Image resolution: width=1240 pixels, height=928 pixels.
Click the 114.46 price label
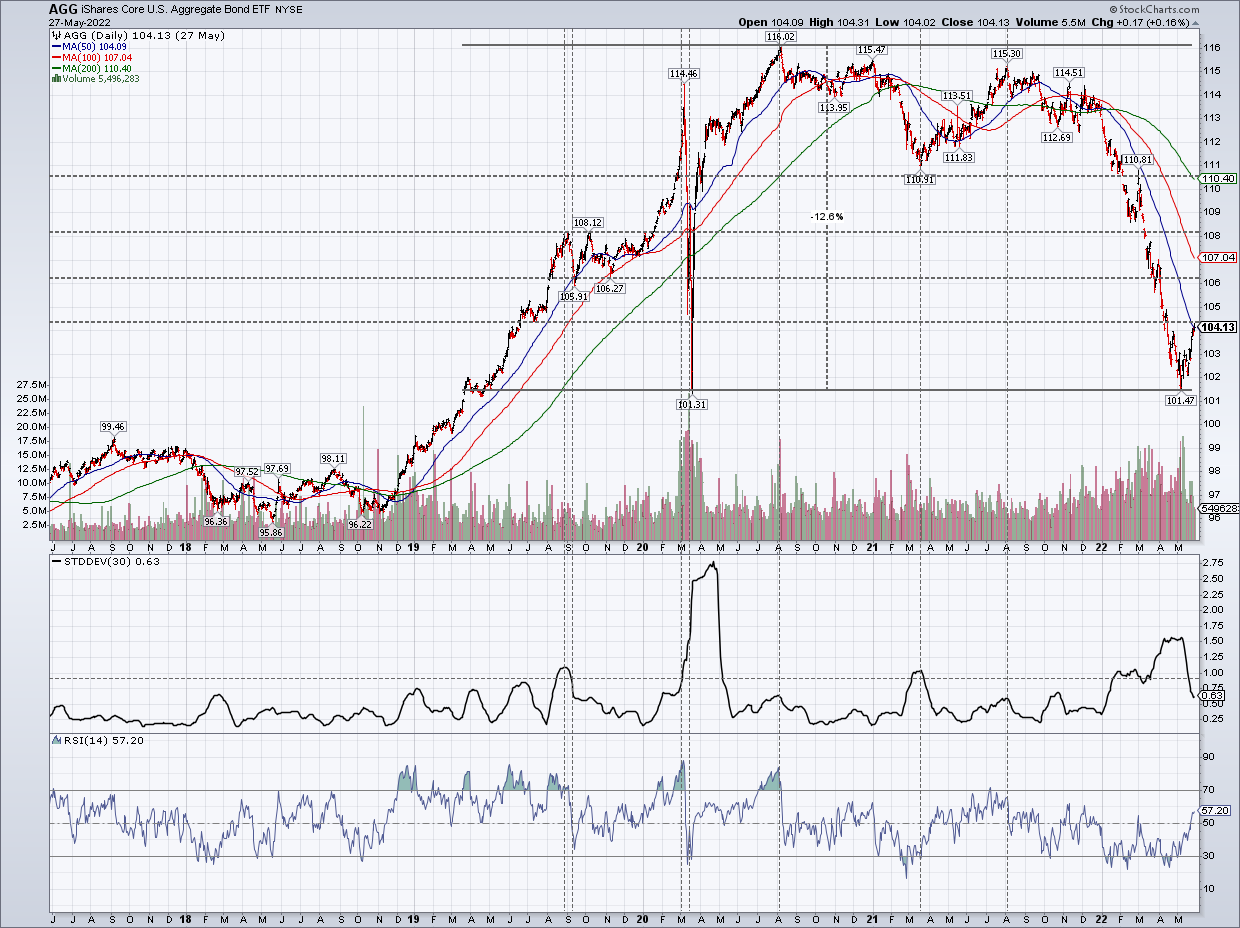click(x=684, y=73)
